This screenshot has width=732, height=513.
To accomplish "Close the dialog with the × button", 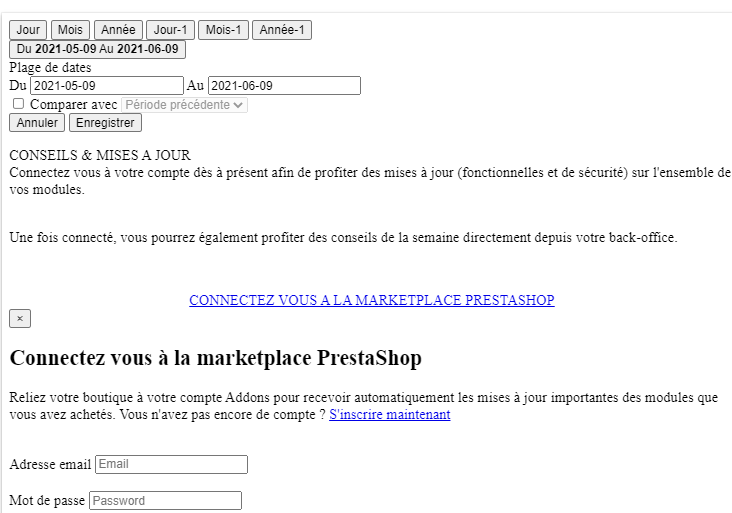I will (x=20, y=318).
